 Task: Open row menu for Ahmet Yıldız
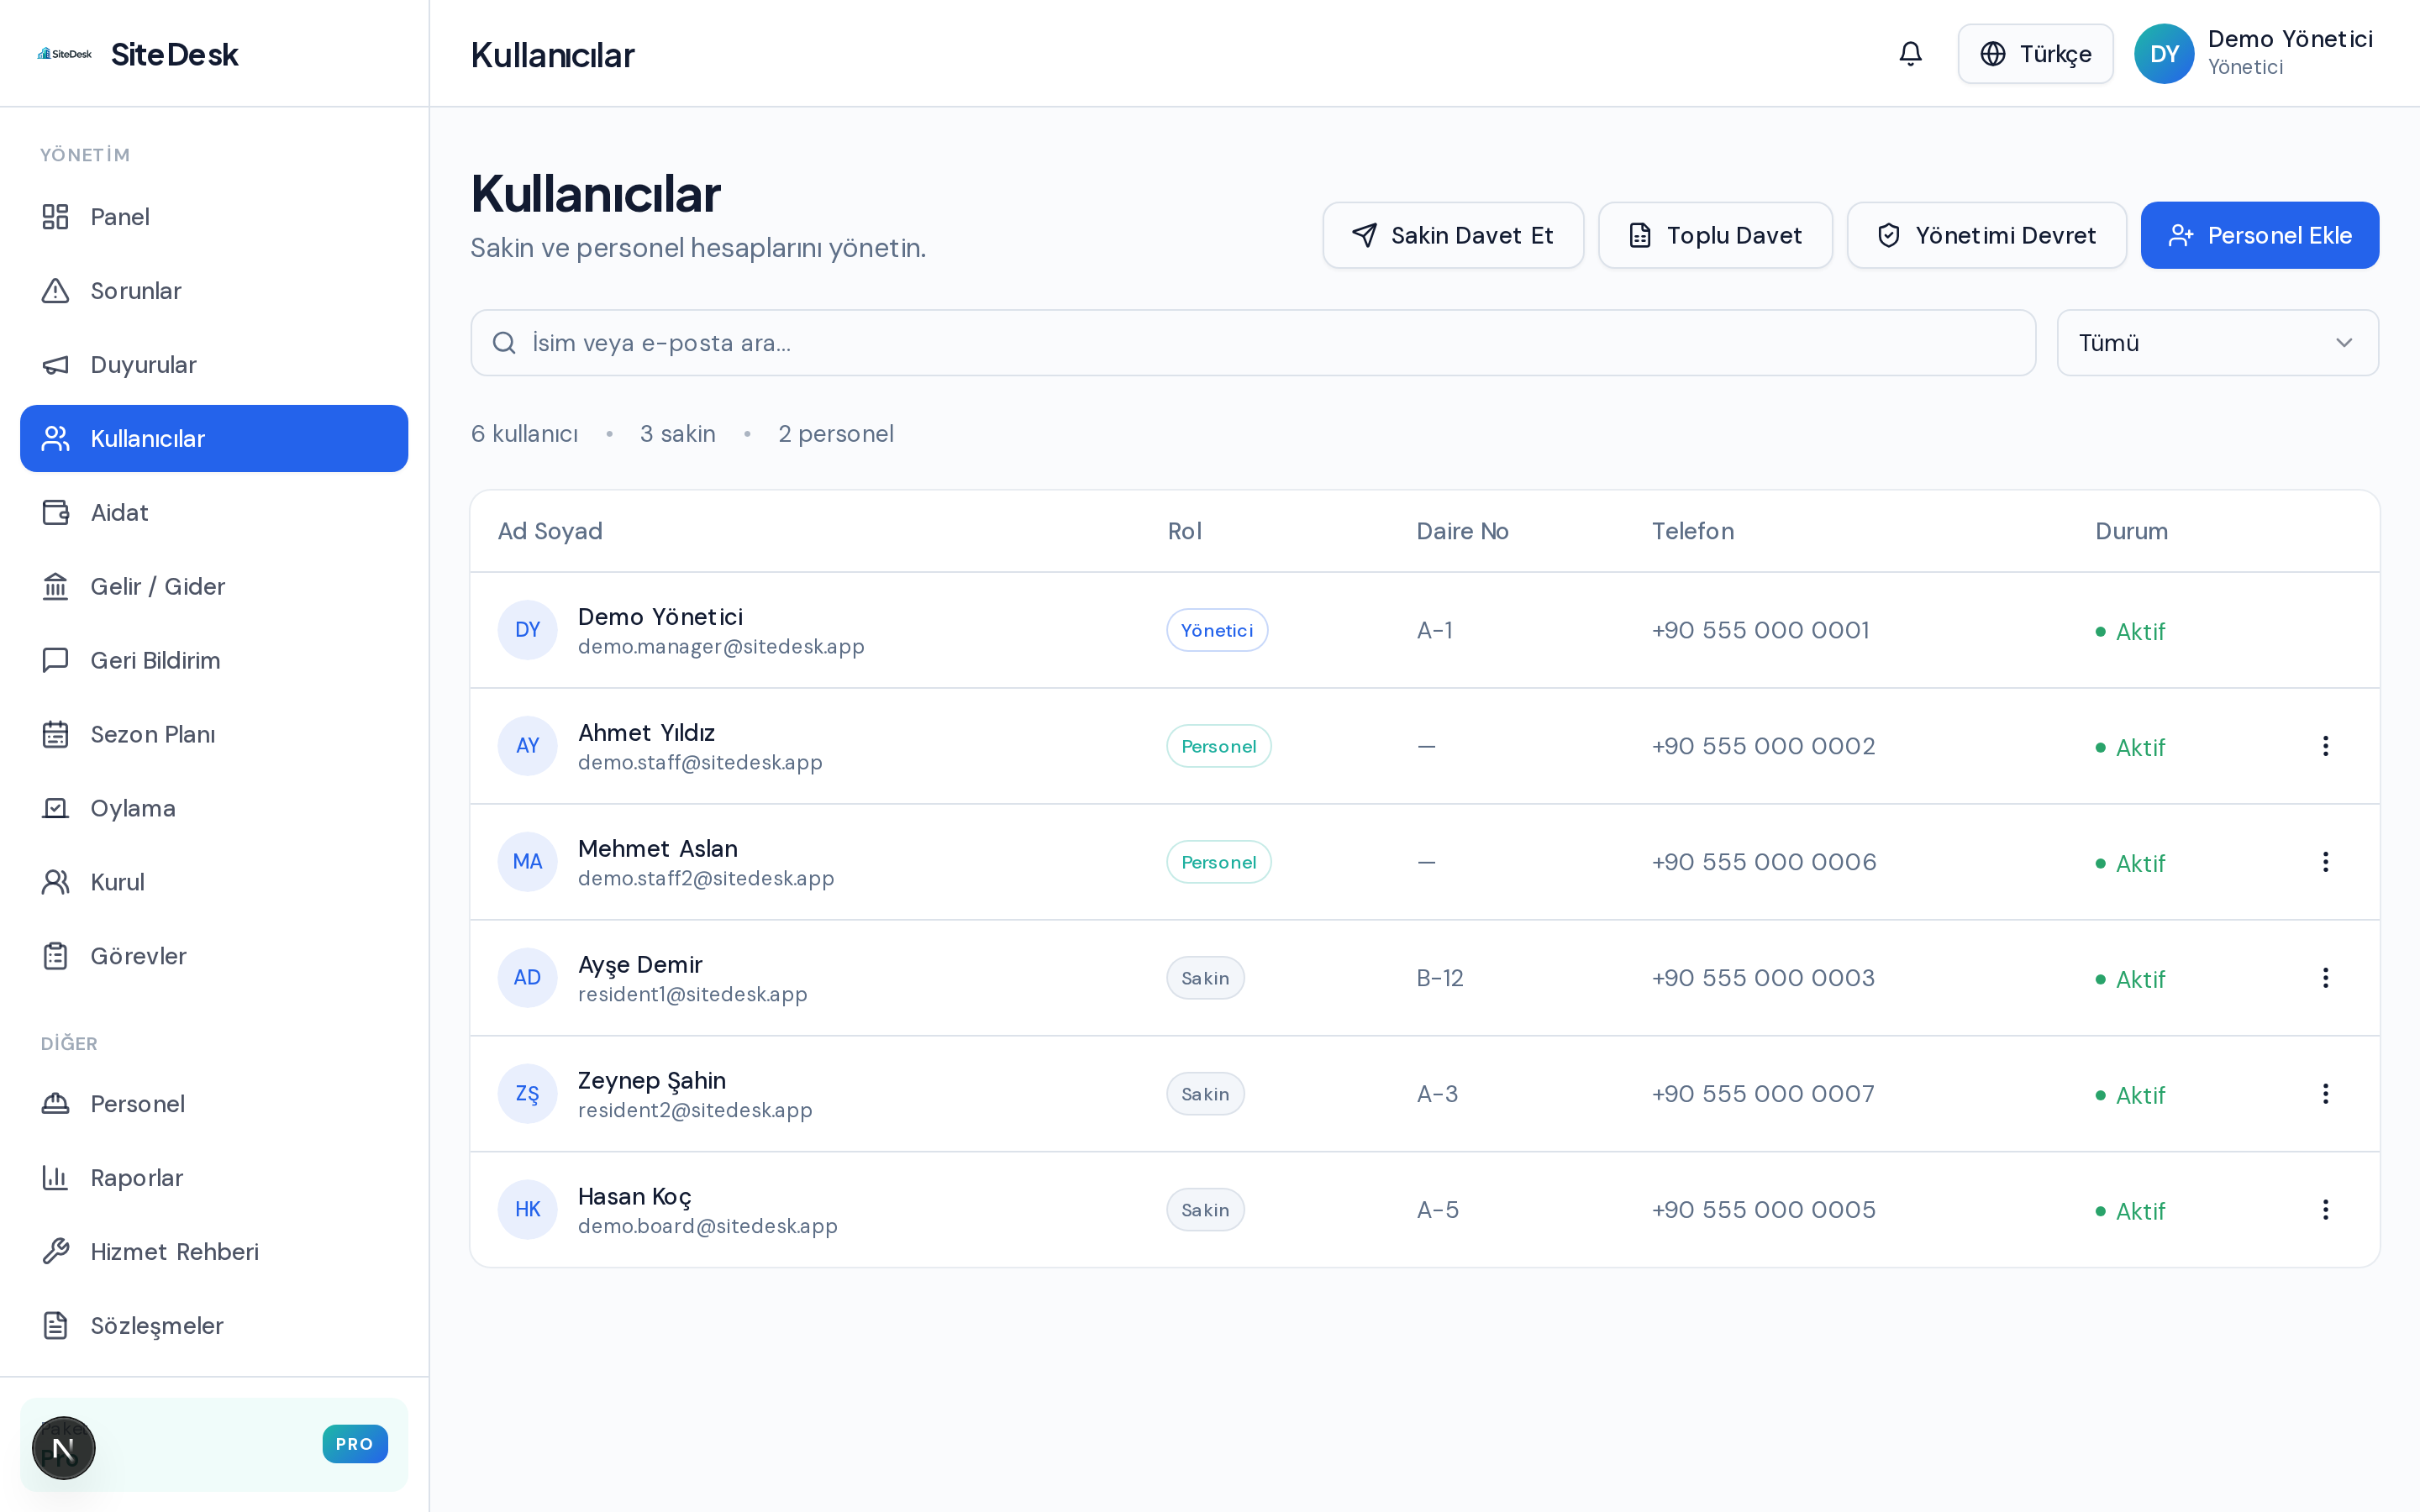point(2325,746)
